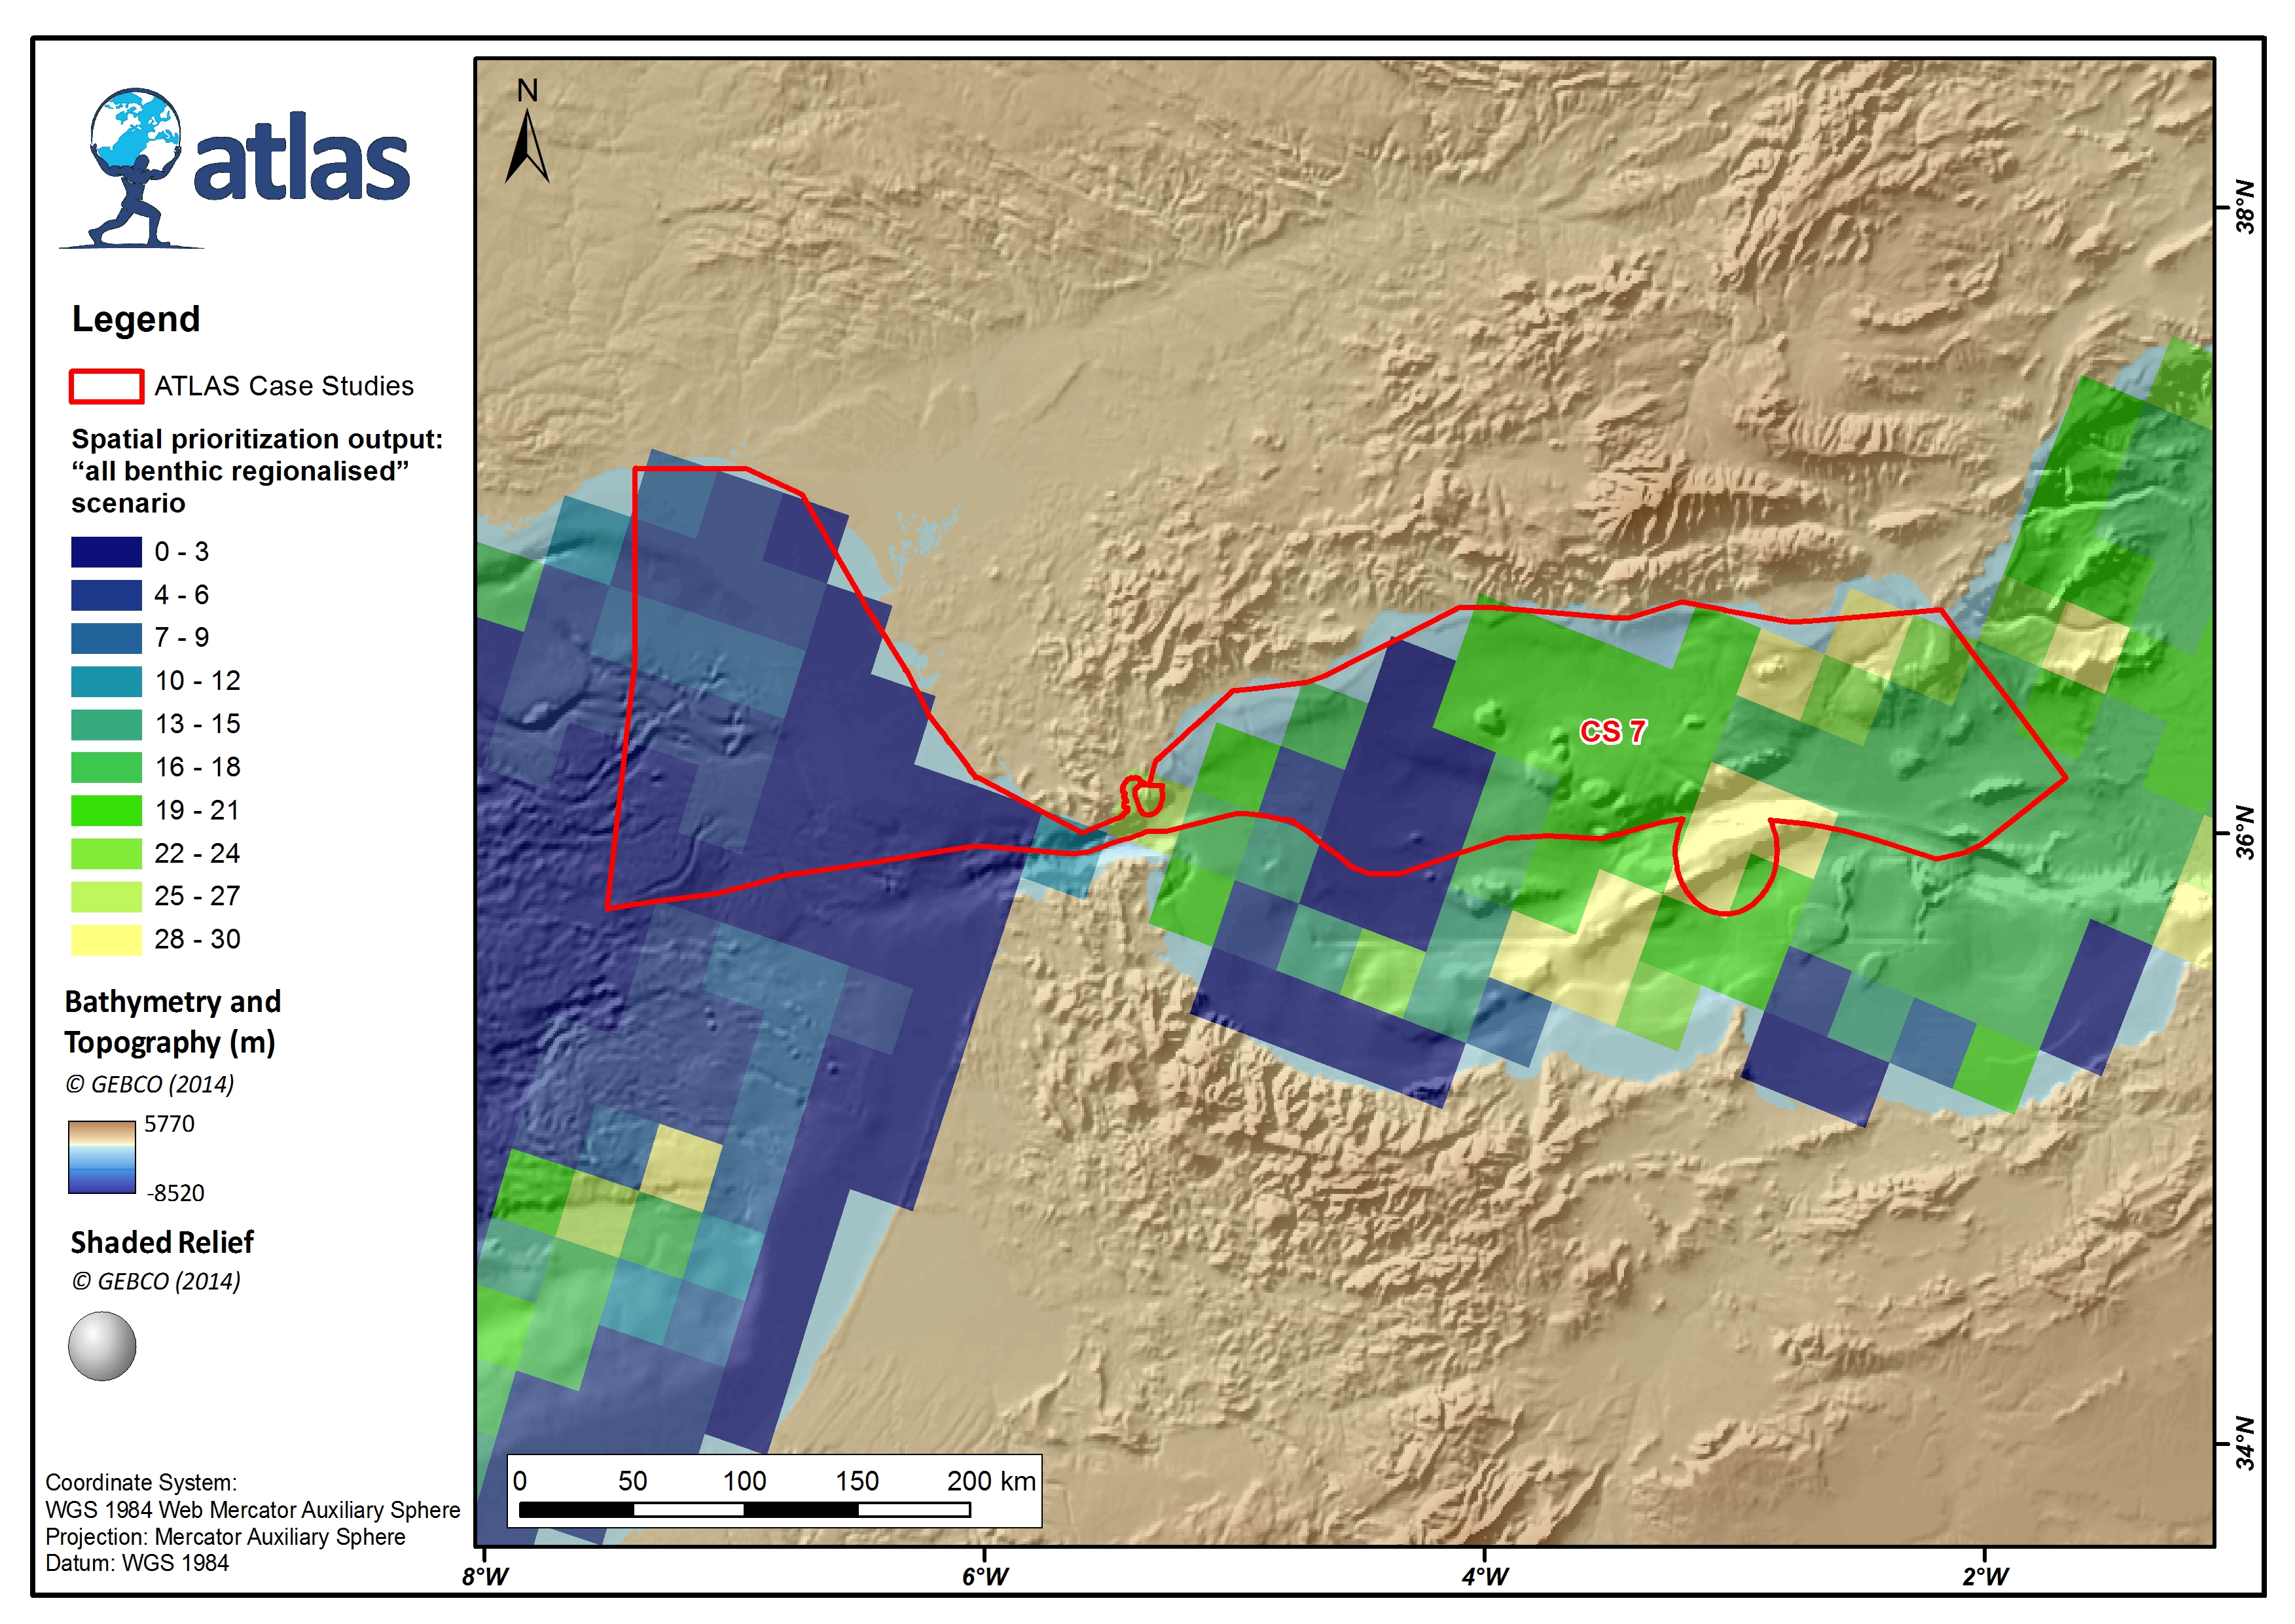Click the -8520 minimum depth value
This screenshot has width=2295, height=1624.
point(175,1193)
